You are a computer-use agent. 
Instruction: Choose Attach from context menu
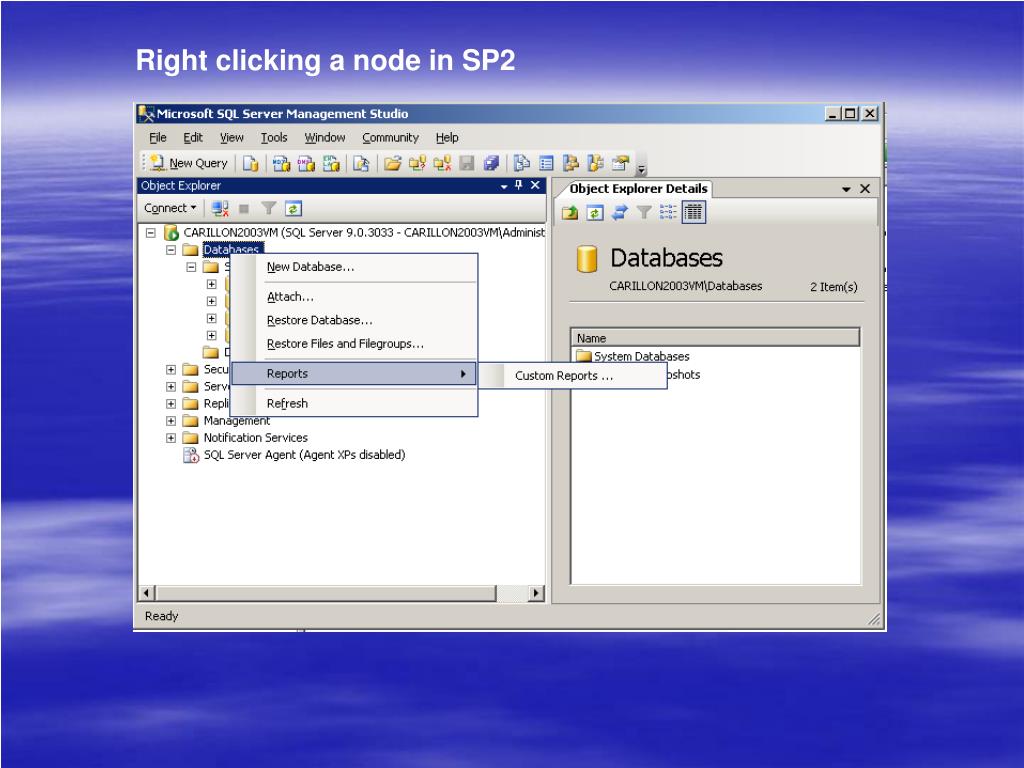click(x=355, y=297)
